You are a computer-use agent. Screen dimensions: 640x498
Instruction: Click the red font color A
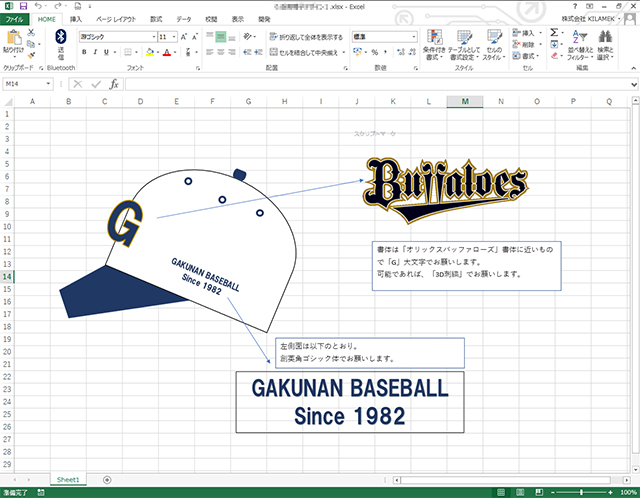pos(167,52)
